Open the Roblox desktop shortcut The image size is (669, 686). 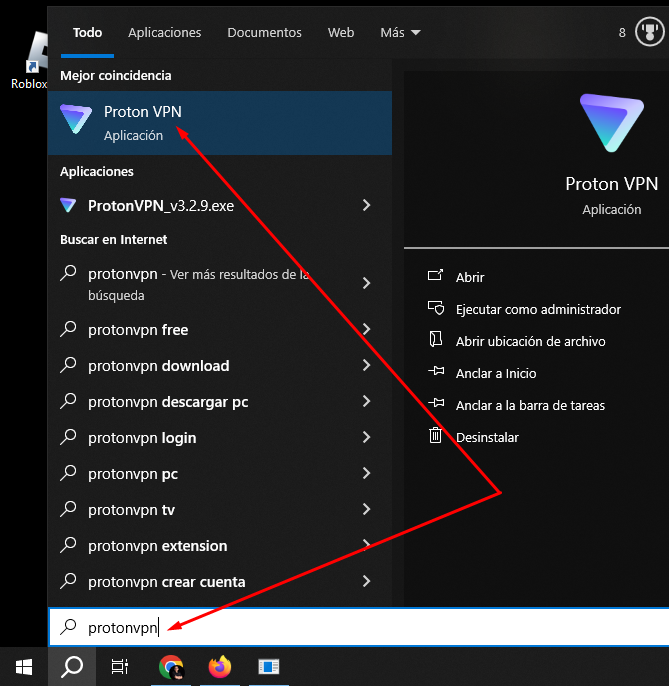(x=32, y=62)
